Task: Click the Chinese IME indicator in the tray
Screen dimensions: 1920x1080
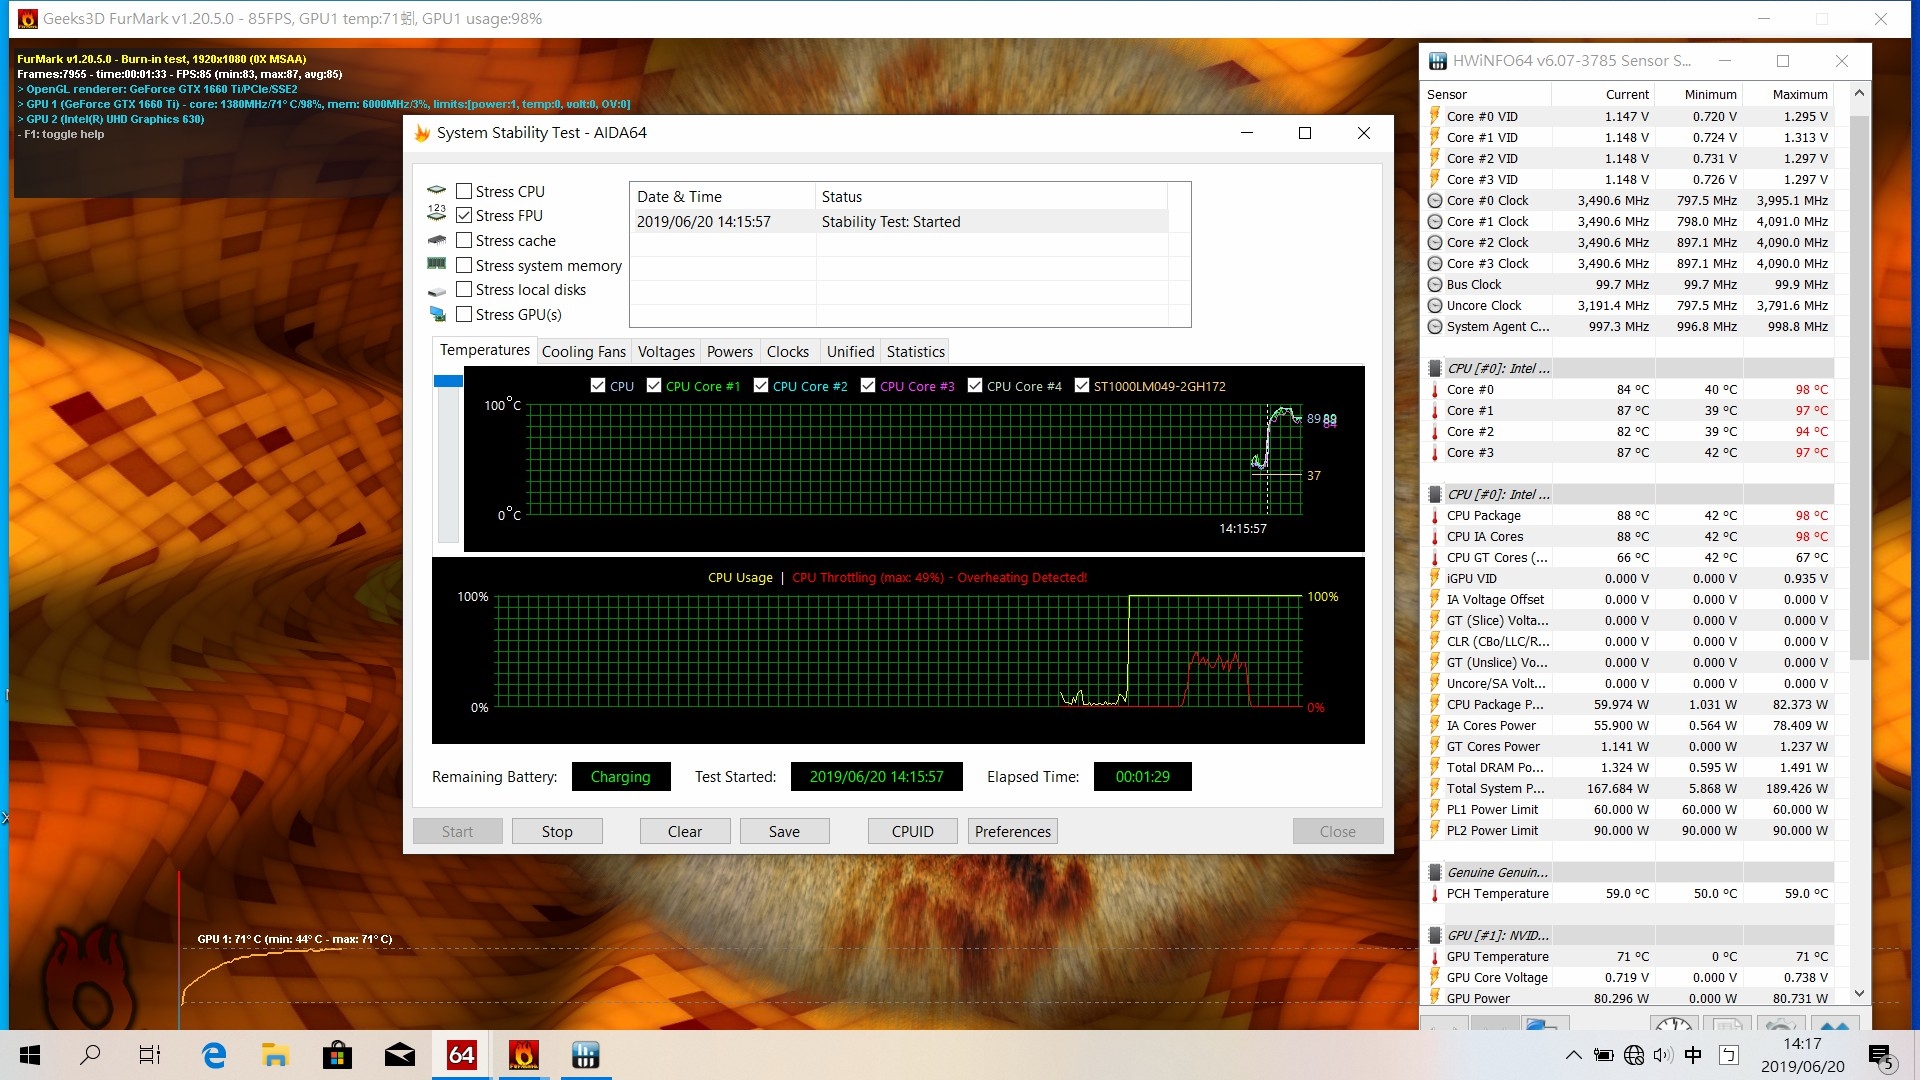Action: coord(1693,1055)
